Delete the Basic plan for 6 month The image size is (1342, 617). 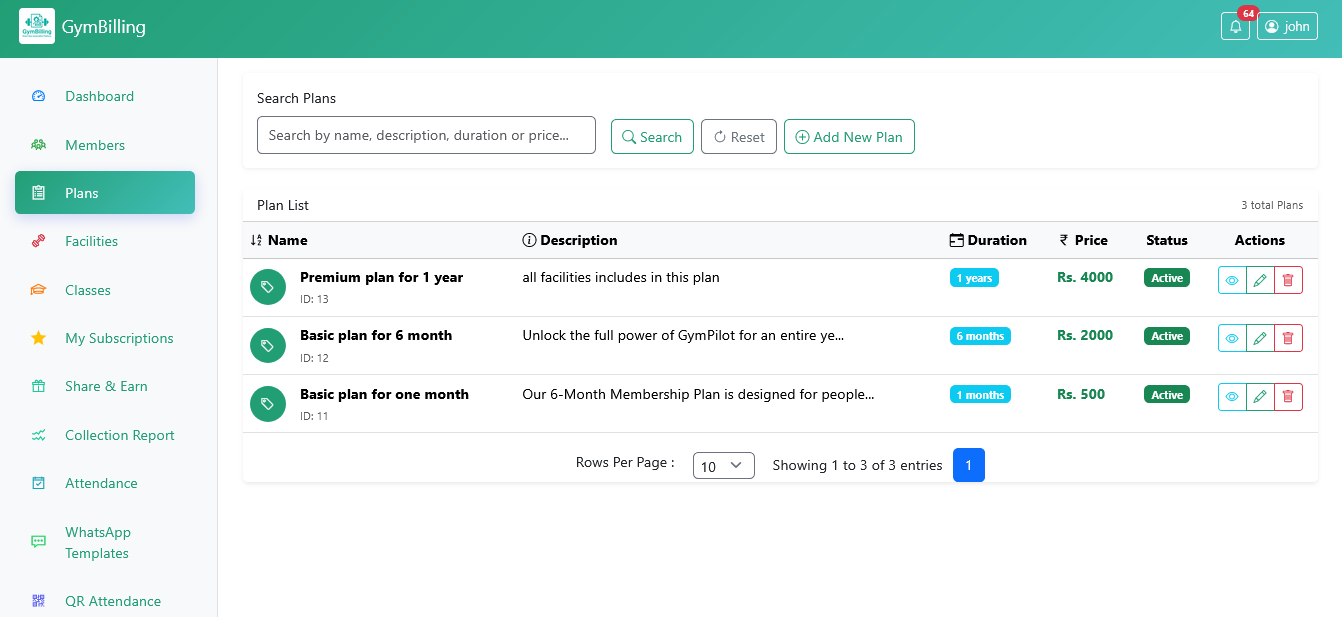click(1288, 338)
